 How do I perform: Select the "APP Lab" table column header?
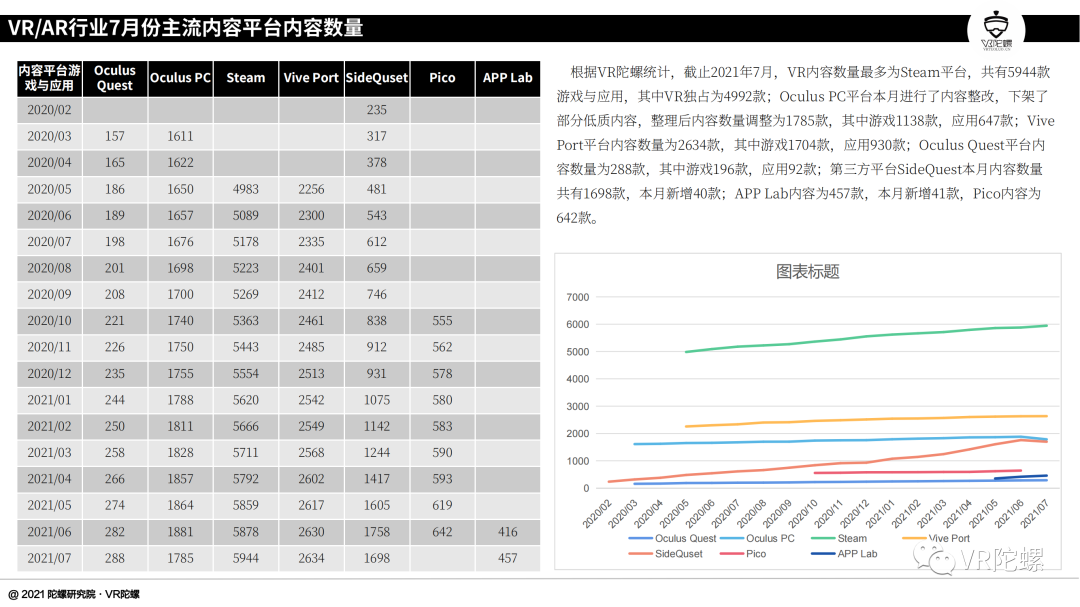[508, 78]
